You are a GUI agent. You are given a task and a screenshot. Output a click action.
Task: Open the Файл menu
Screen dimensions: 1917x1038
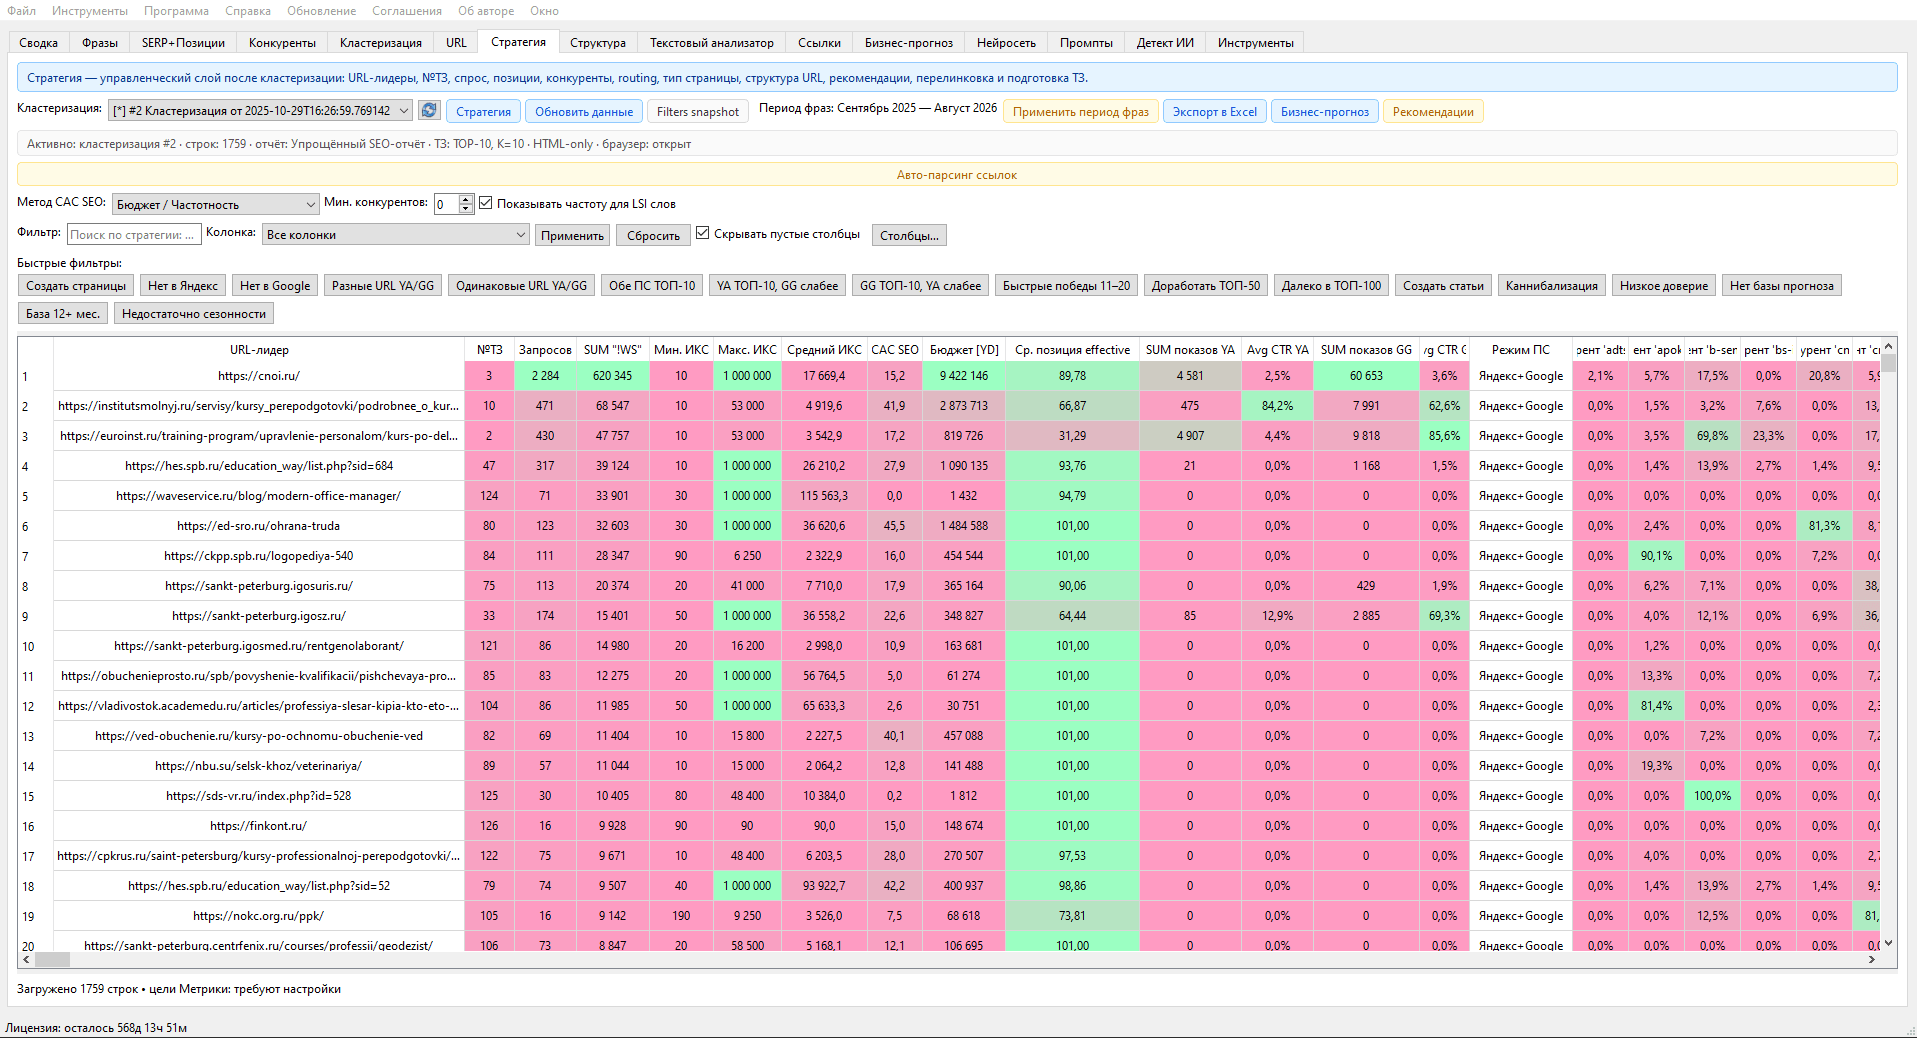[22, 11]
